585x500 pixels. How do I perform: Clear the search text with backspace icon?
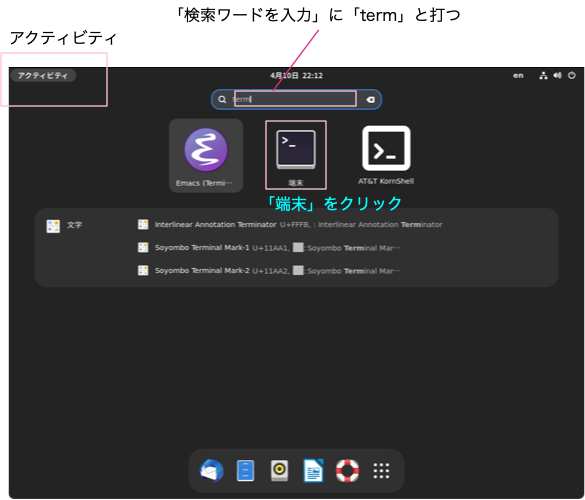click(x=370, y=100)
